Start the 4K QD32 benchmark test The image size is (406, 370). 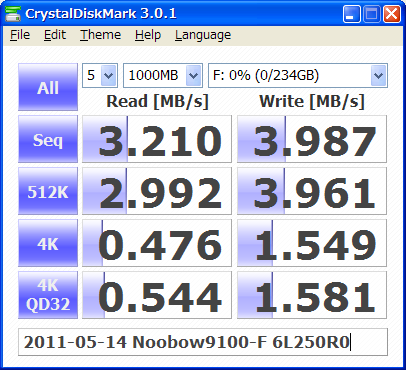pyautogui.click(x=48, y=295)
